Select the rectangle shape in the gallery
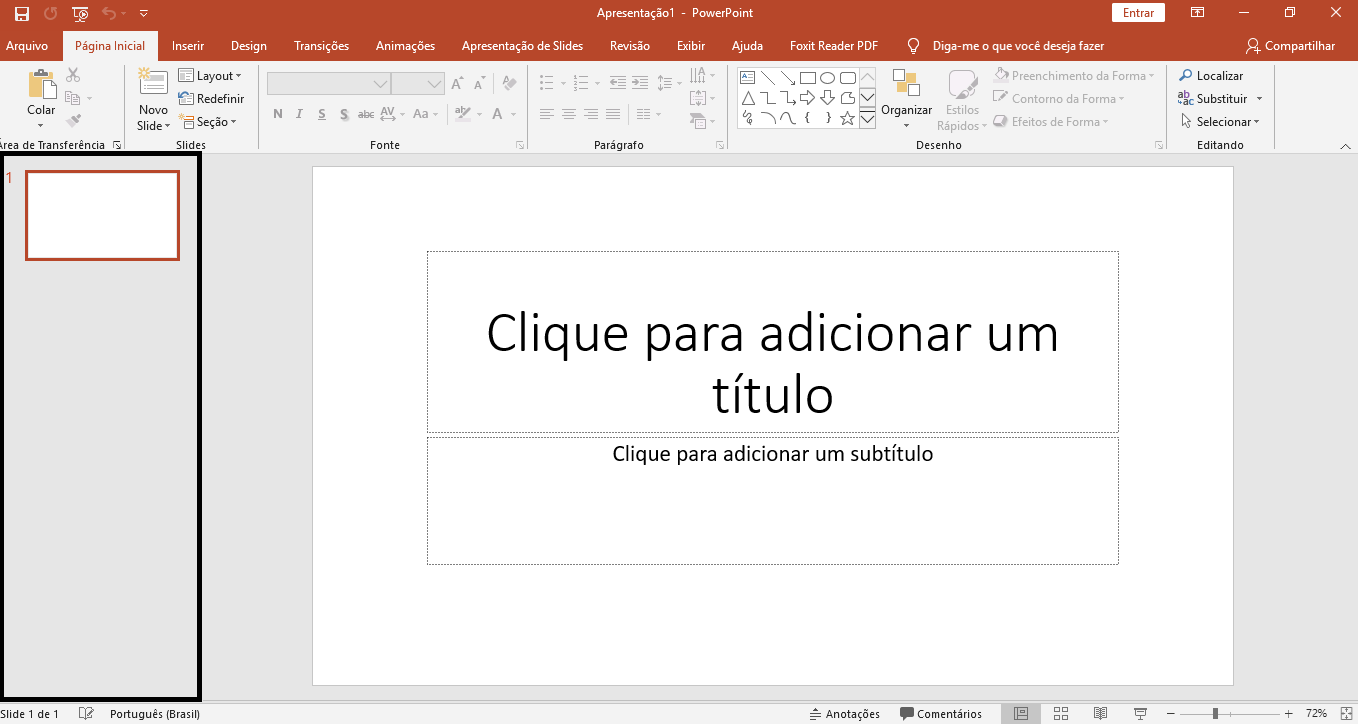The height and width of the screenshot is (724, 1358). pyautogui.click(x=807, y=77)
